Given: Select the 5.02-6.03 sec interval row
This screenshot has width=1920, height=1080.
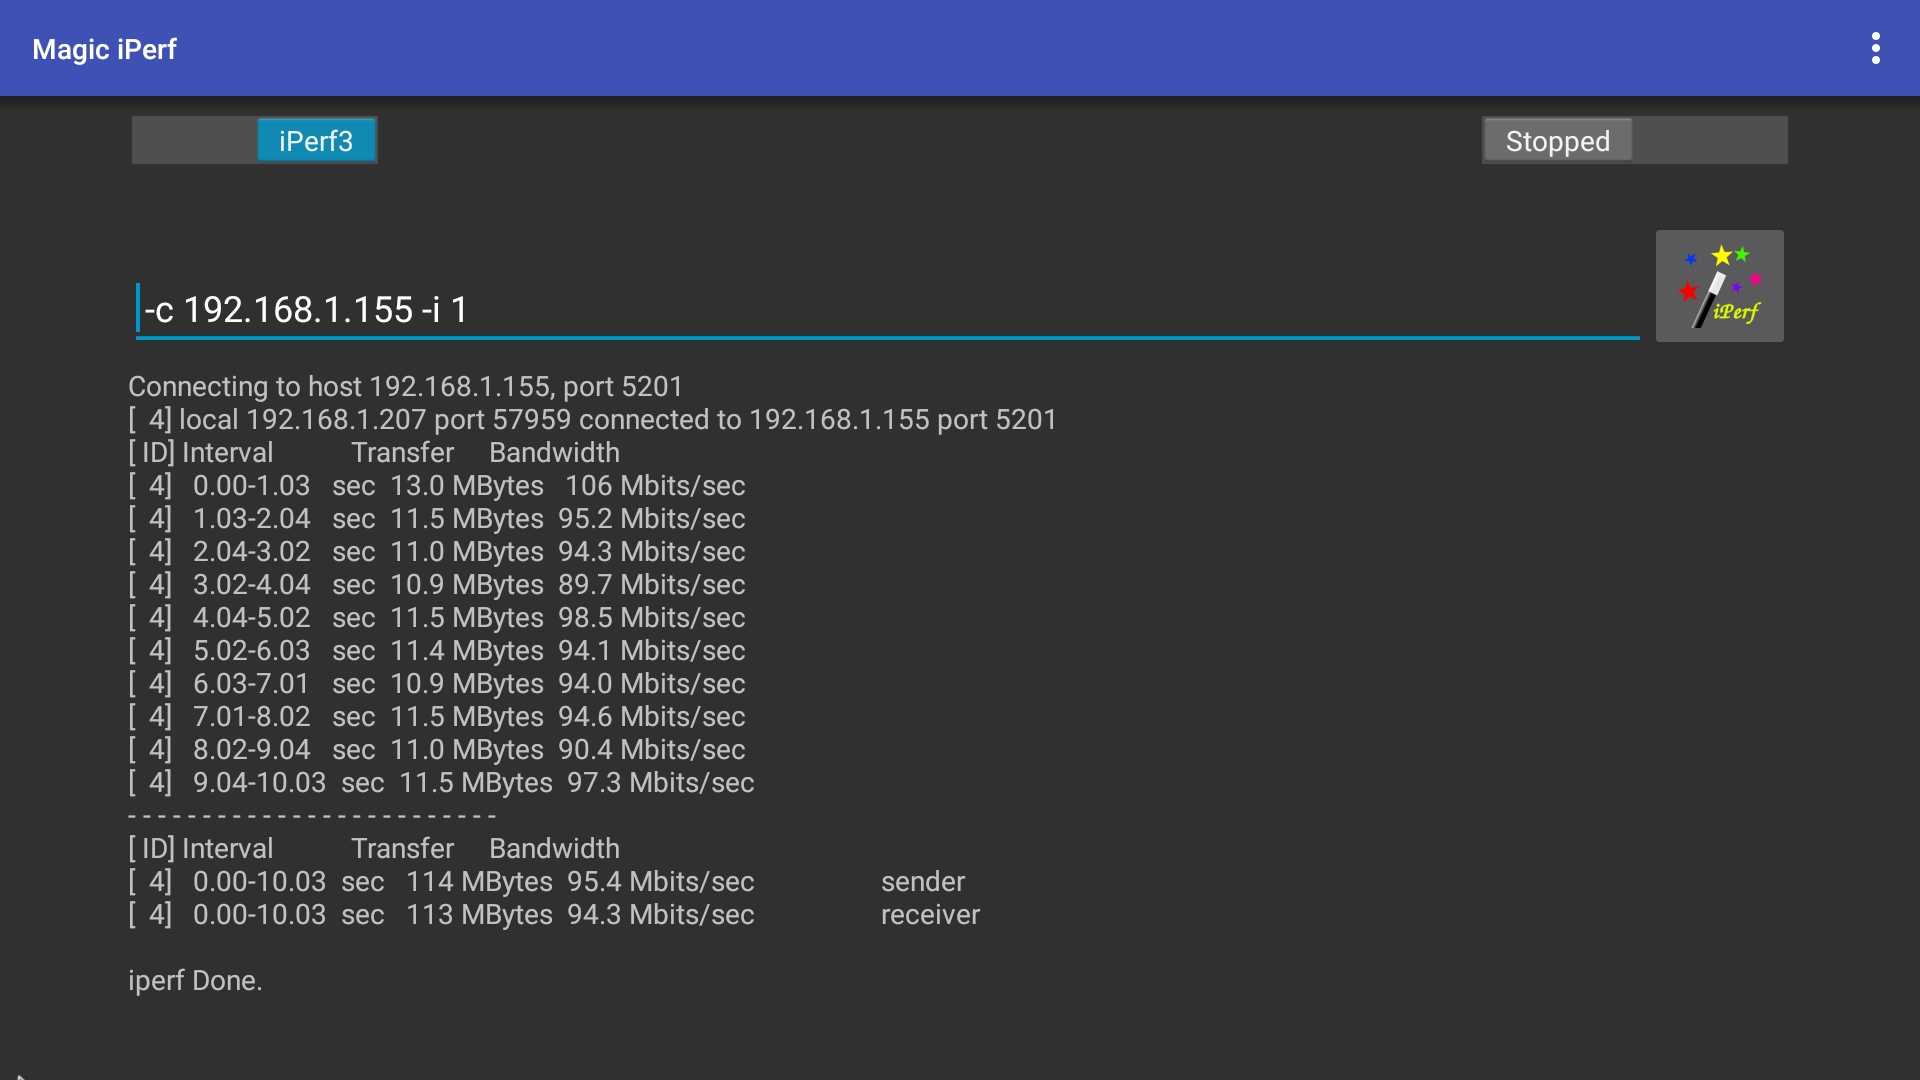Looking at the screenshot, I should (437, 651).
